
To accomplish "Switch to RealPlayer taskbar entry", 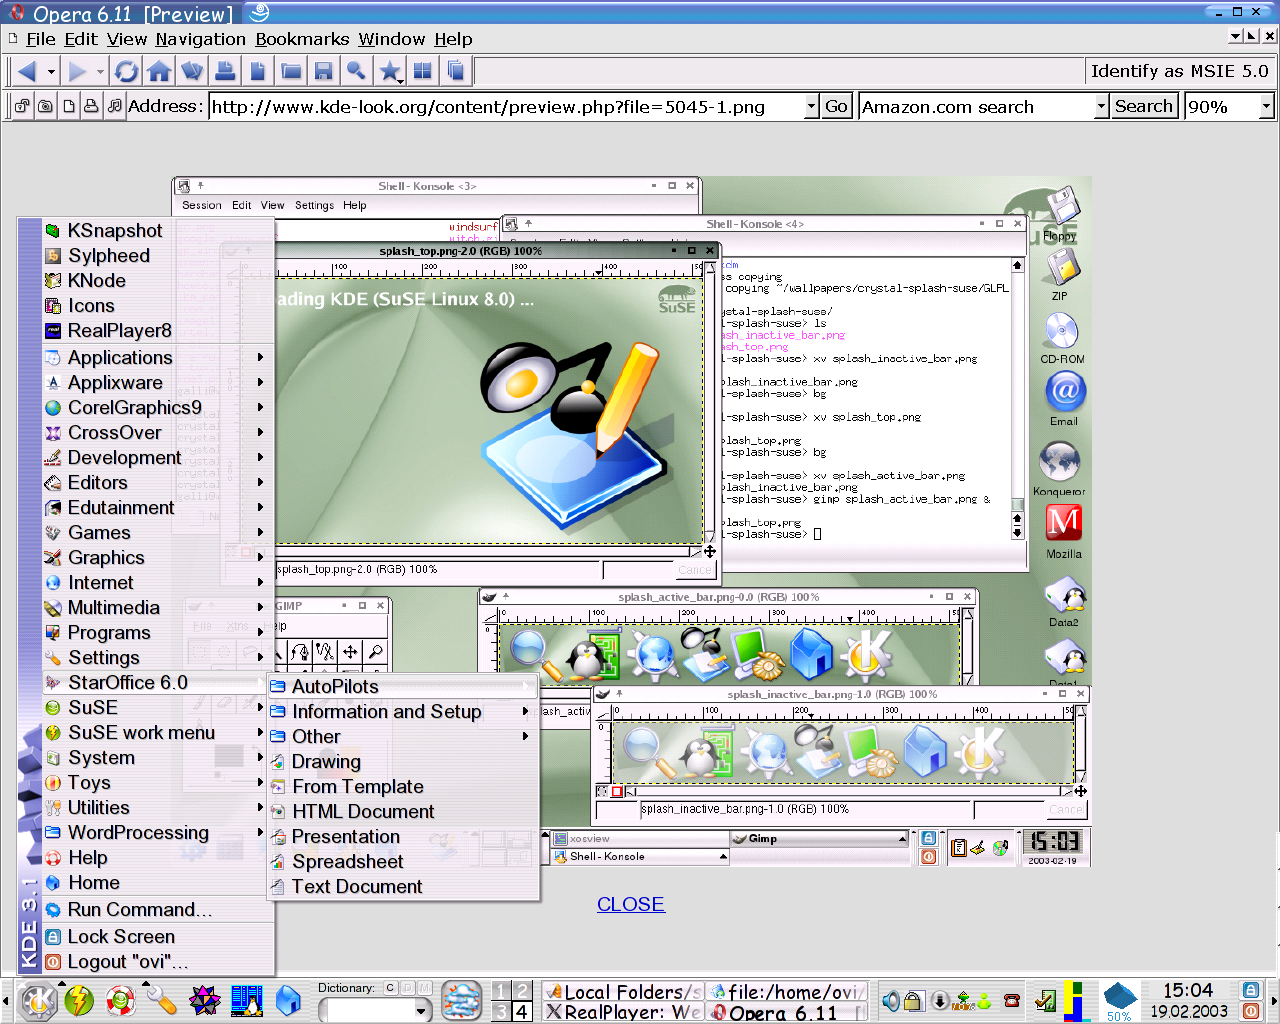I will (623, 1012).
